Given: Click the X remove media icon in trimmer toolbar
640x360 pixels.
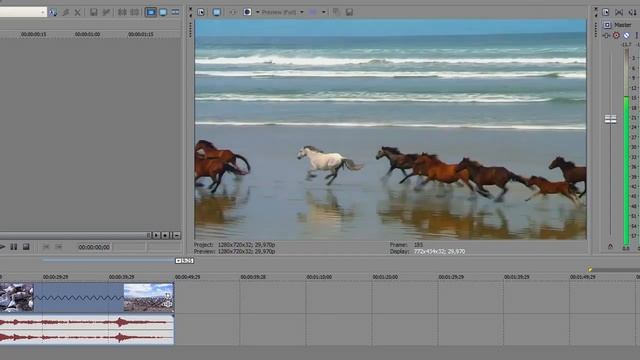Looking at the screenshot, I should pyautogui.click(x=78, y=13).
